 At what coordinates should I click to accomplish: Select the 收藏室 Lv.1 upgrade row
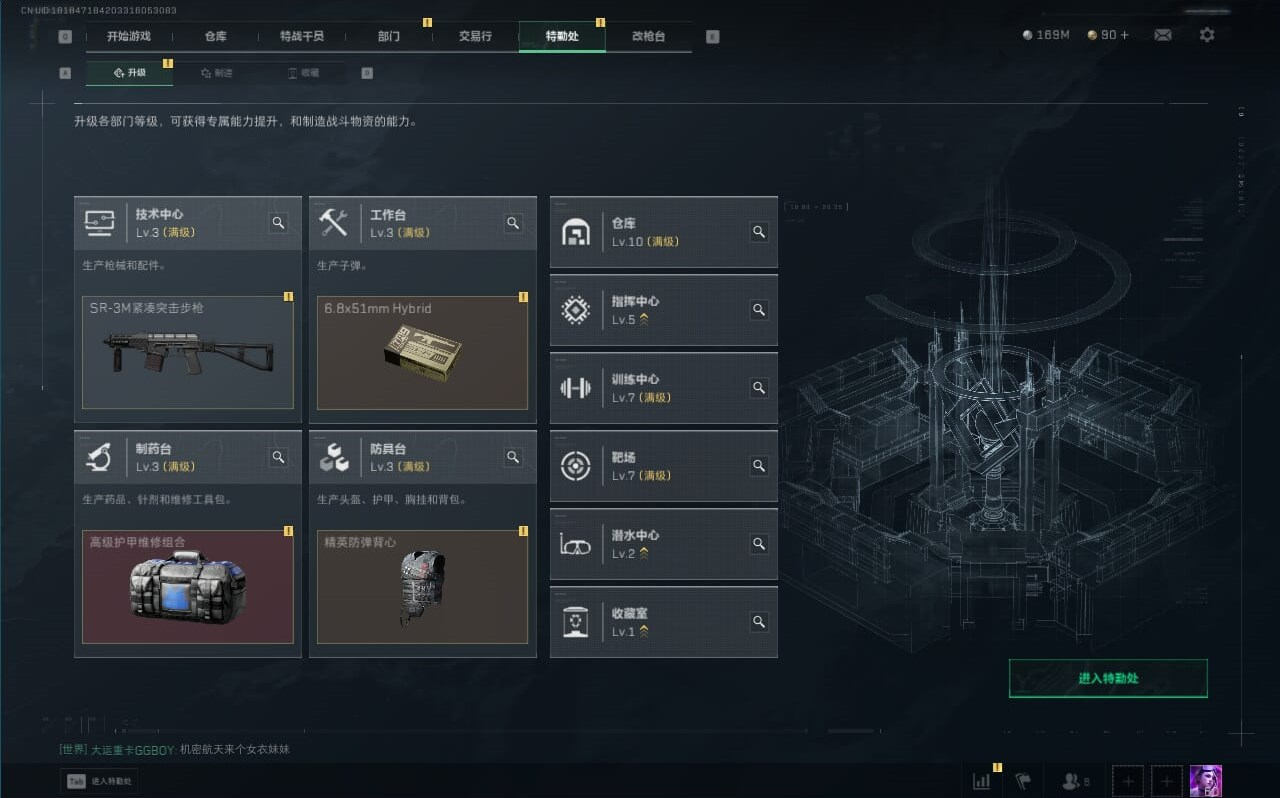coord(664,622)
